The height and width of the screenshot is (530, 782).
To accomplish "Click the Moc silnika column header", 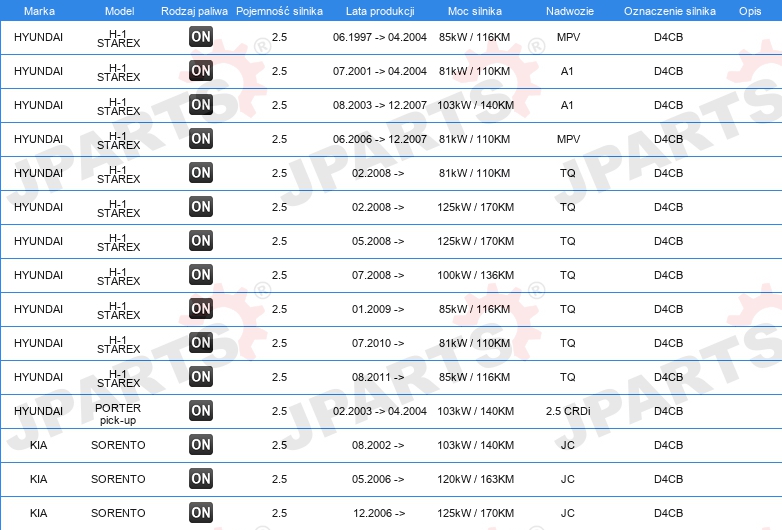I will (474, 10).
